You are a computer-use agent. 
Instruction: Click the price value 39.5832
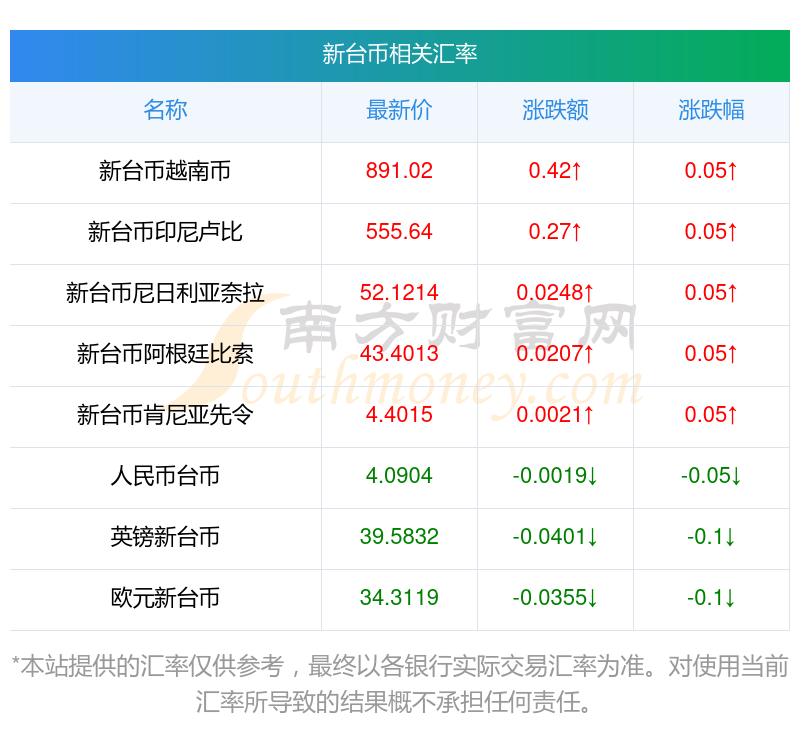point(399,537)
